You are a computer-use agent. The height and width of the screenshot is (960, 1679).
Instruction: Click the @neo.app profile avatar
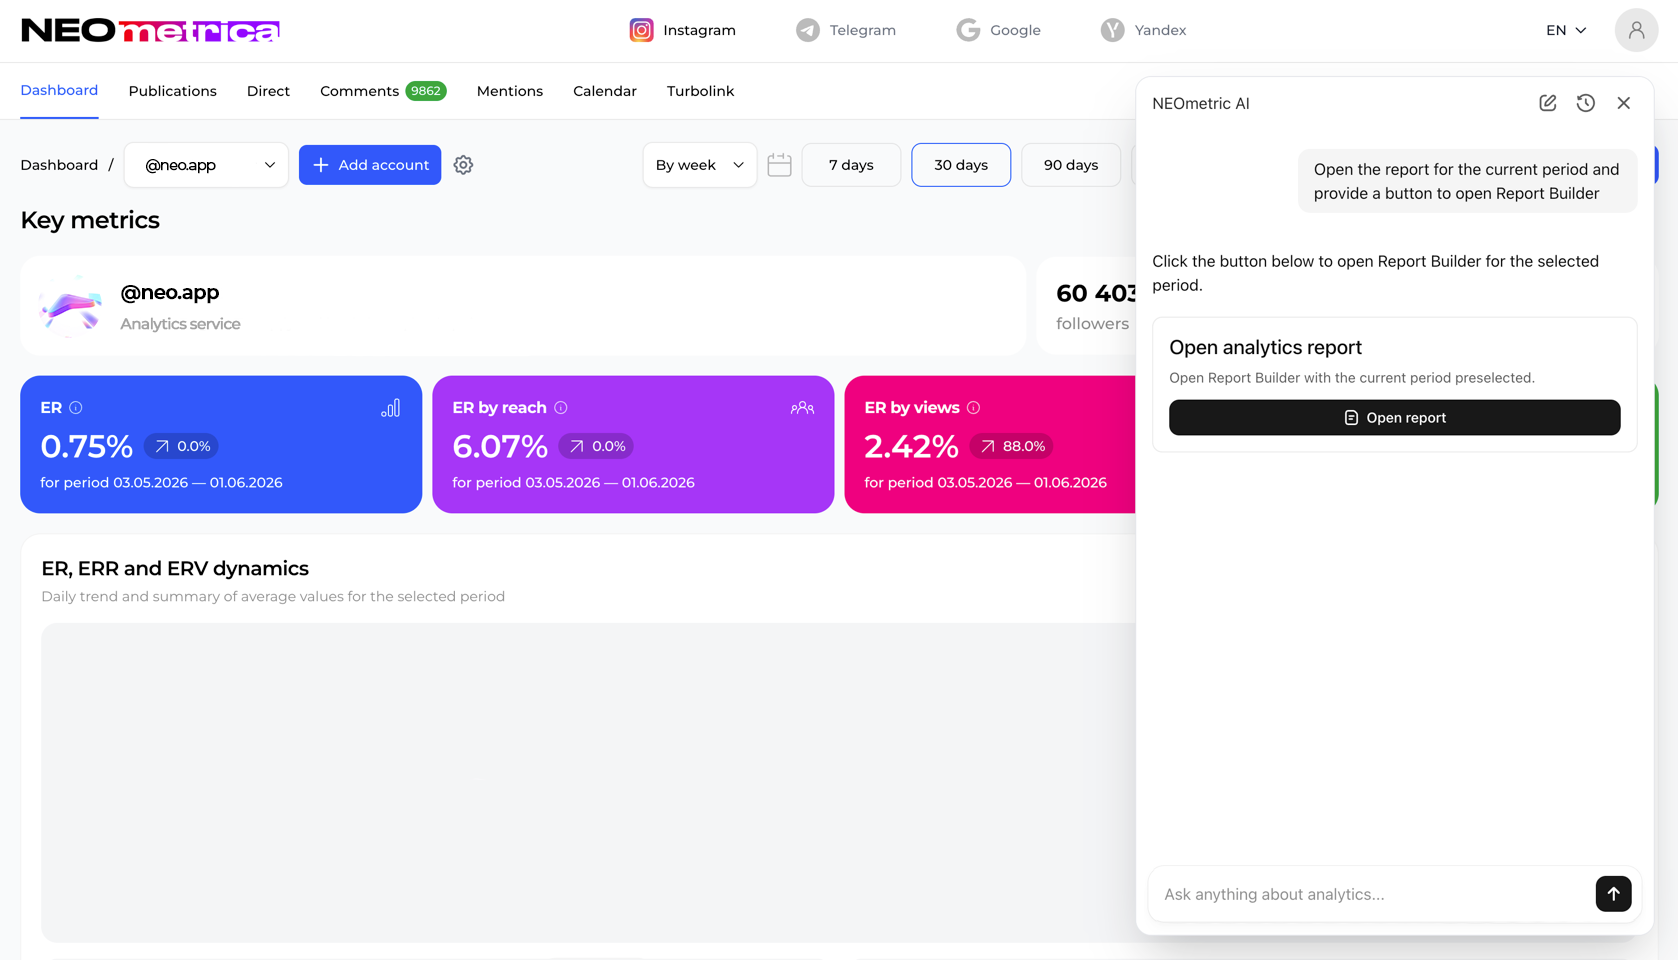(70, 306)
